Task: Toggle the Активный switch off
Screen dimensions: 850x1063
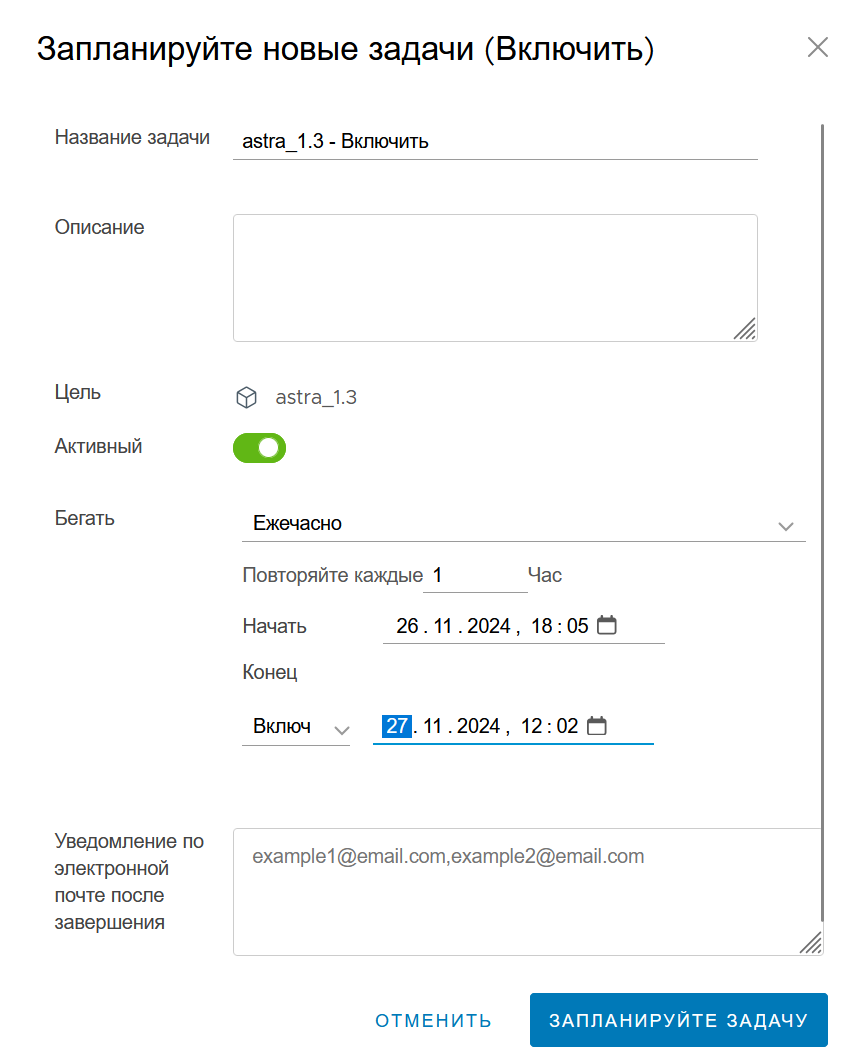Action: [x=260, y=448]
